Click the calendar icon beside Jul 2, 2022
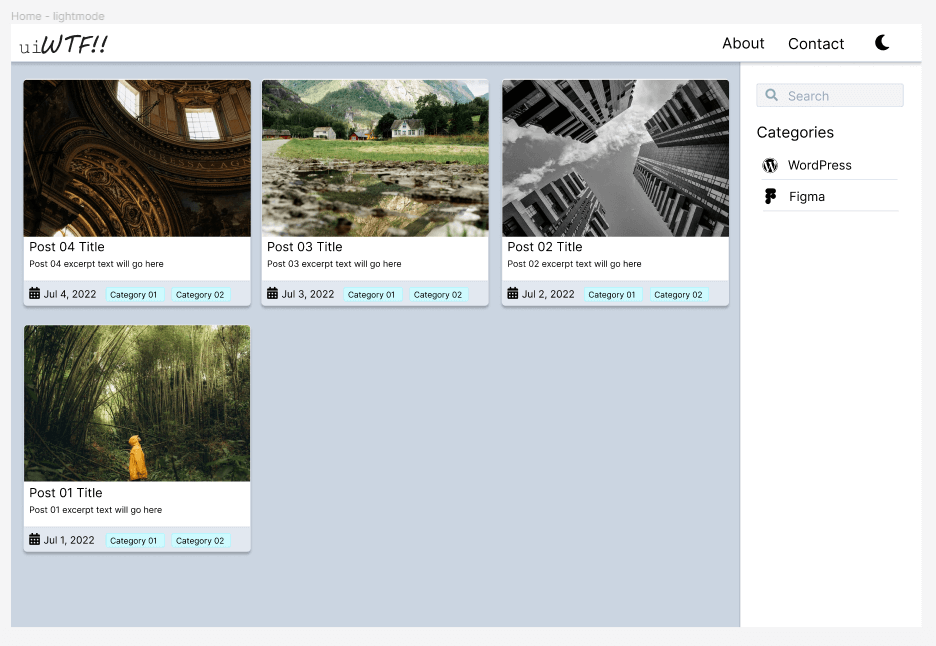936x646 pixels. (x=513, y=293)
